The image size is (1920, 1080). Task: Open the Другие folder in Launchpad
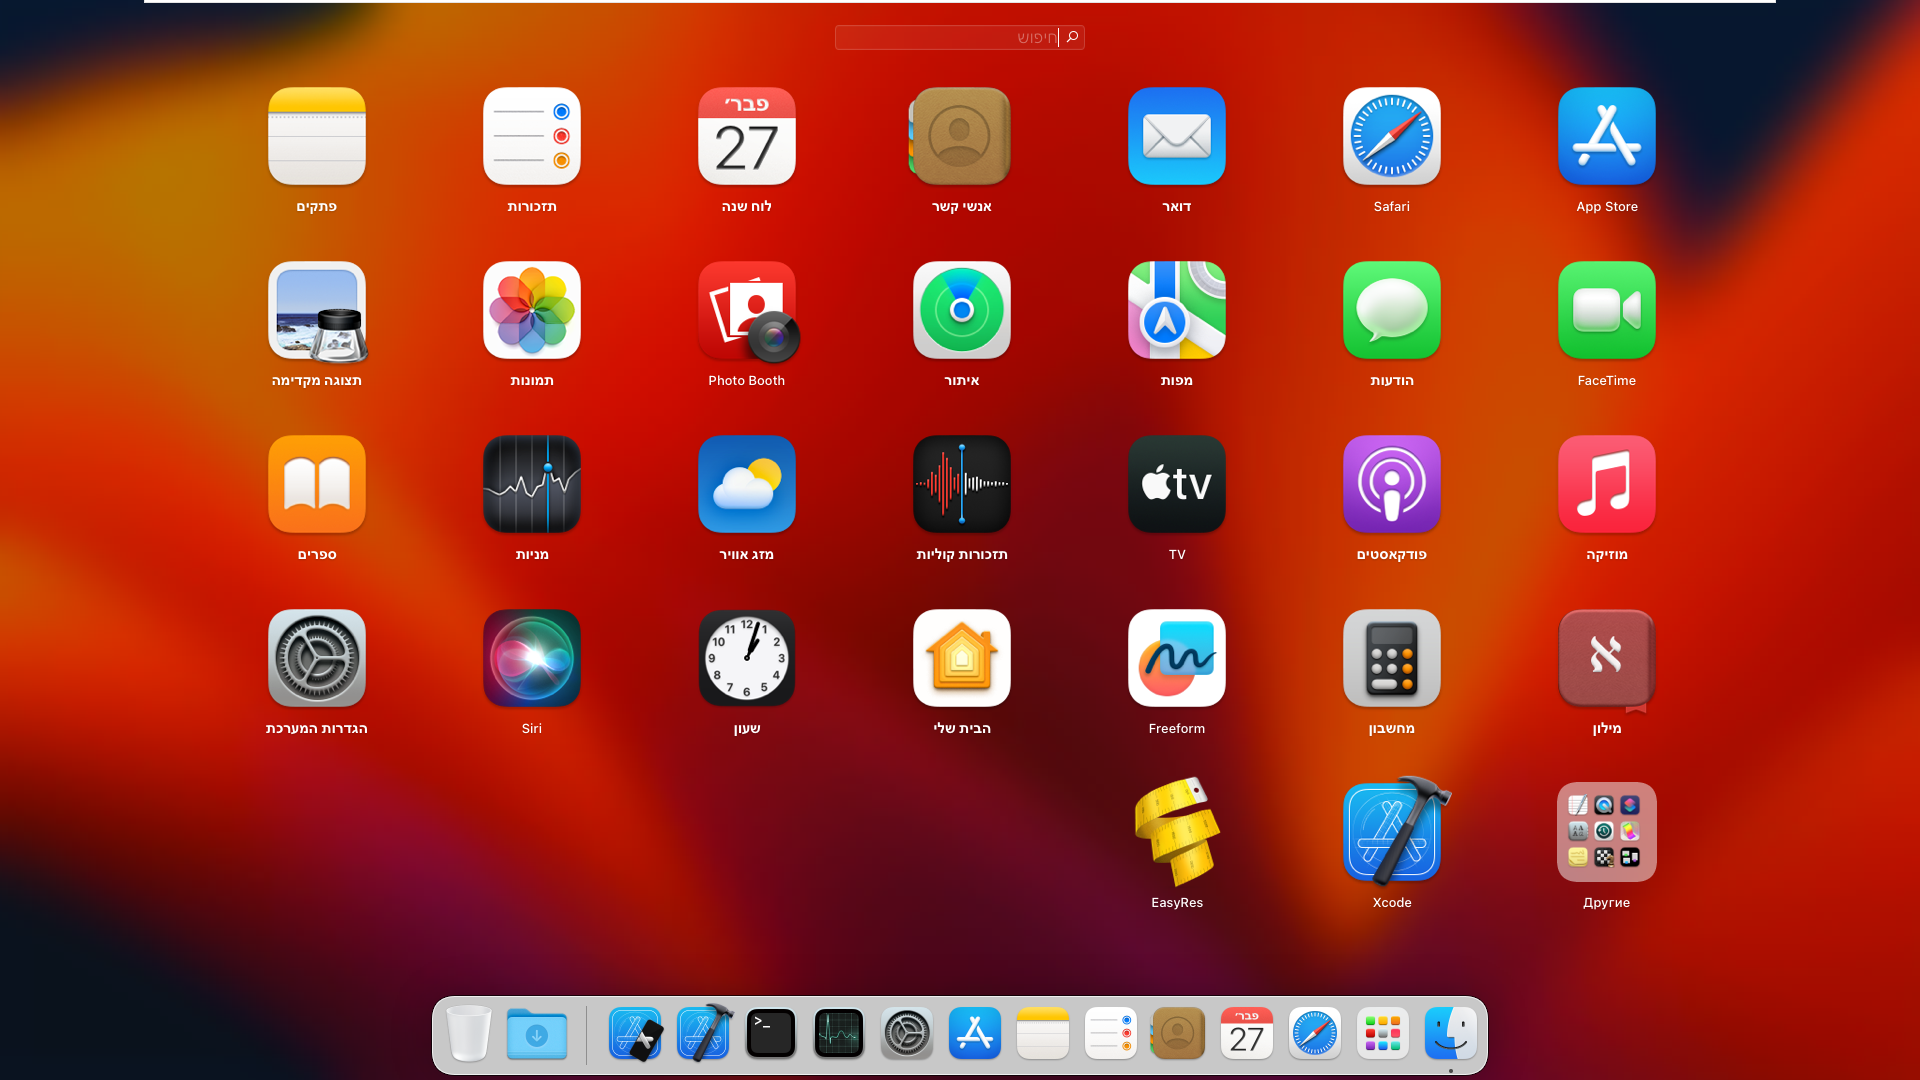[1607, 832]
